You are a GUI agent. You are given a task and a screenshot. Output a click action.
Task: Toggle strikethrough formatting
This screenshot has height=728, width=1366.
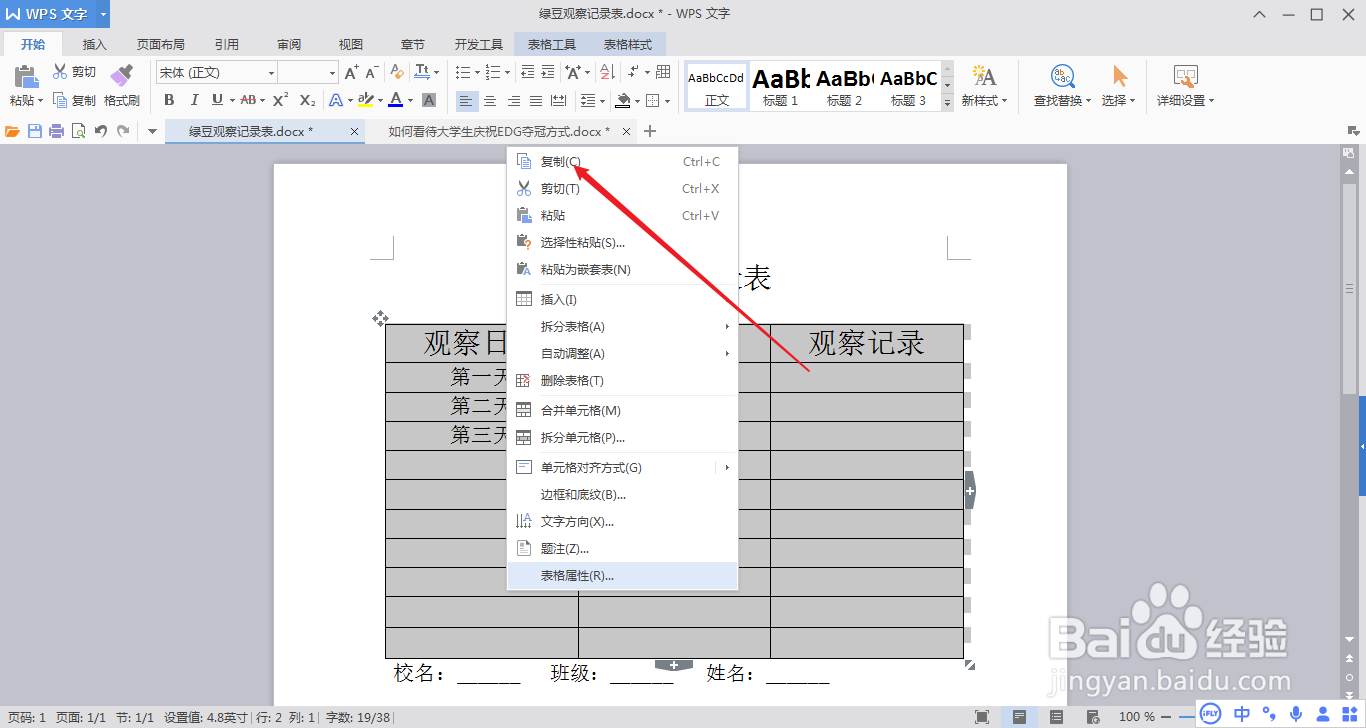tap(248, 100)
